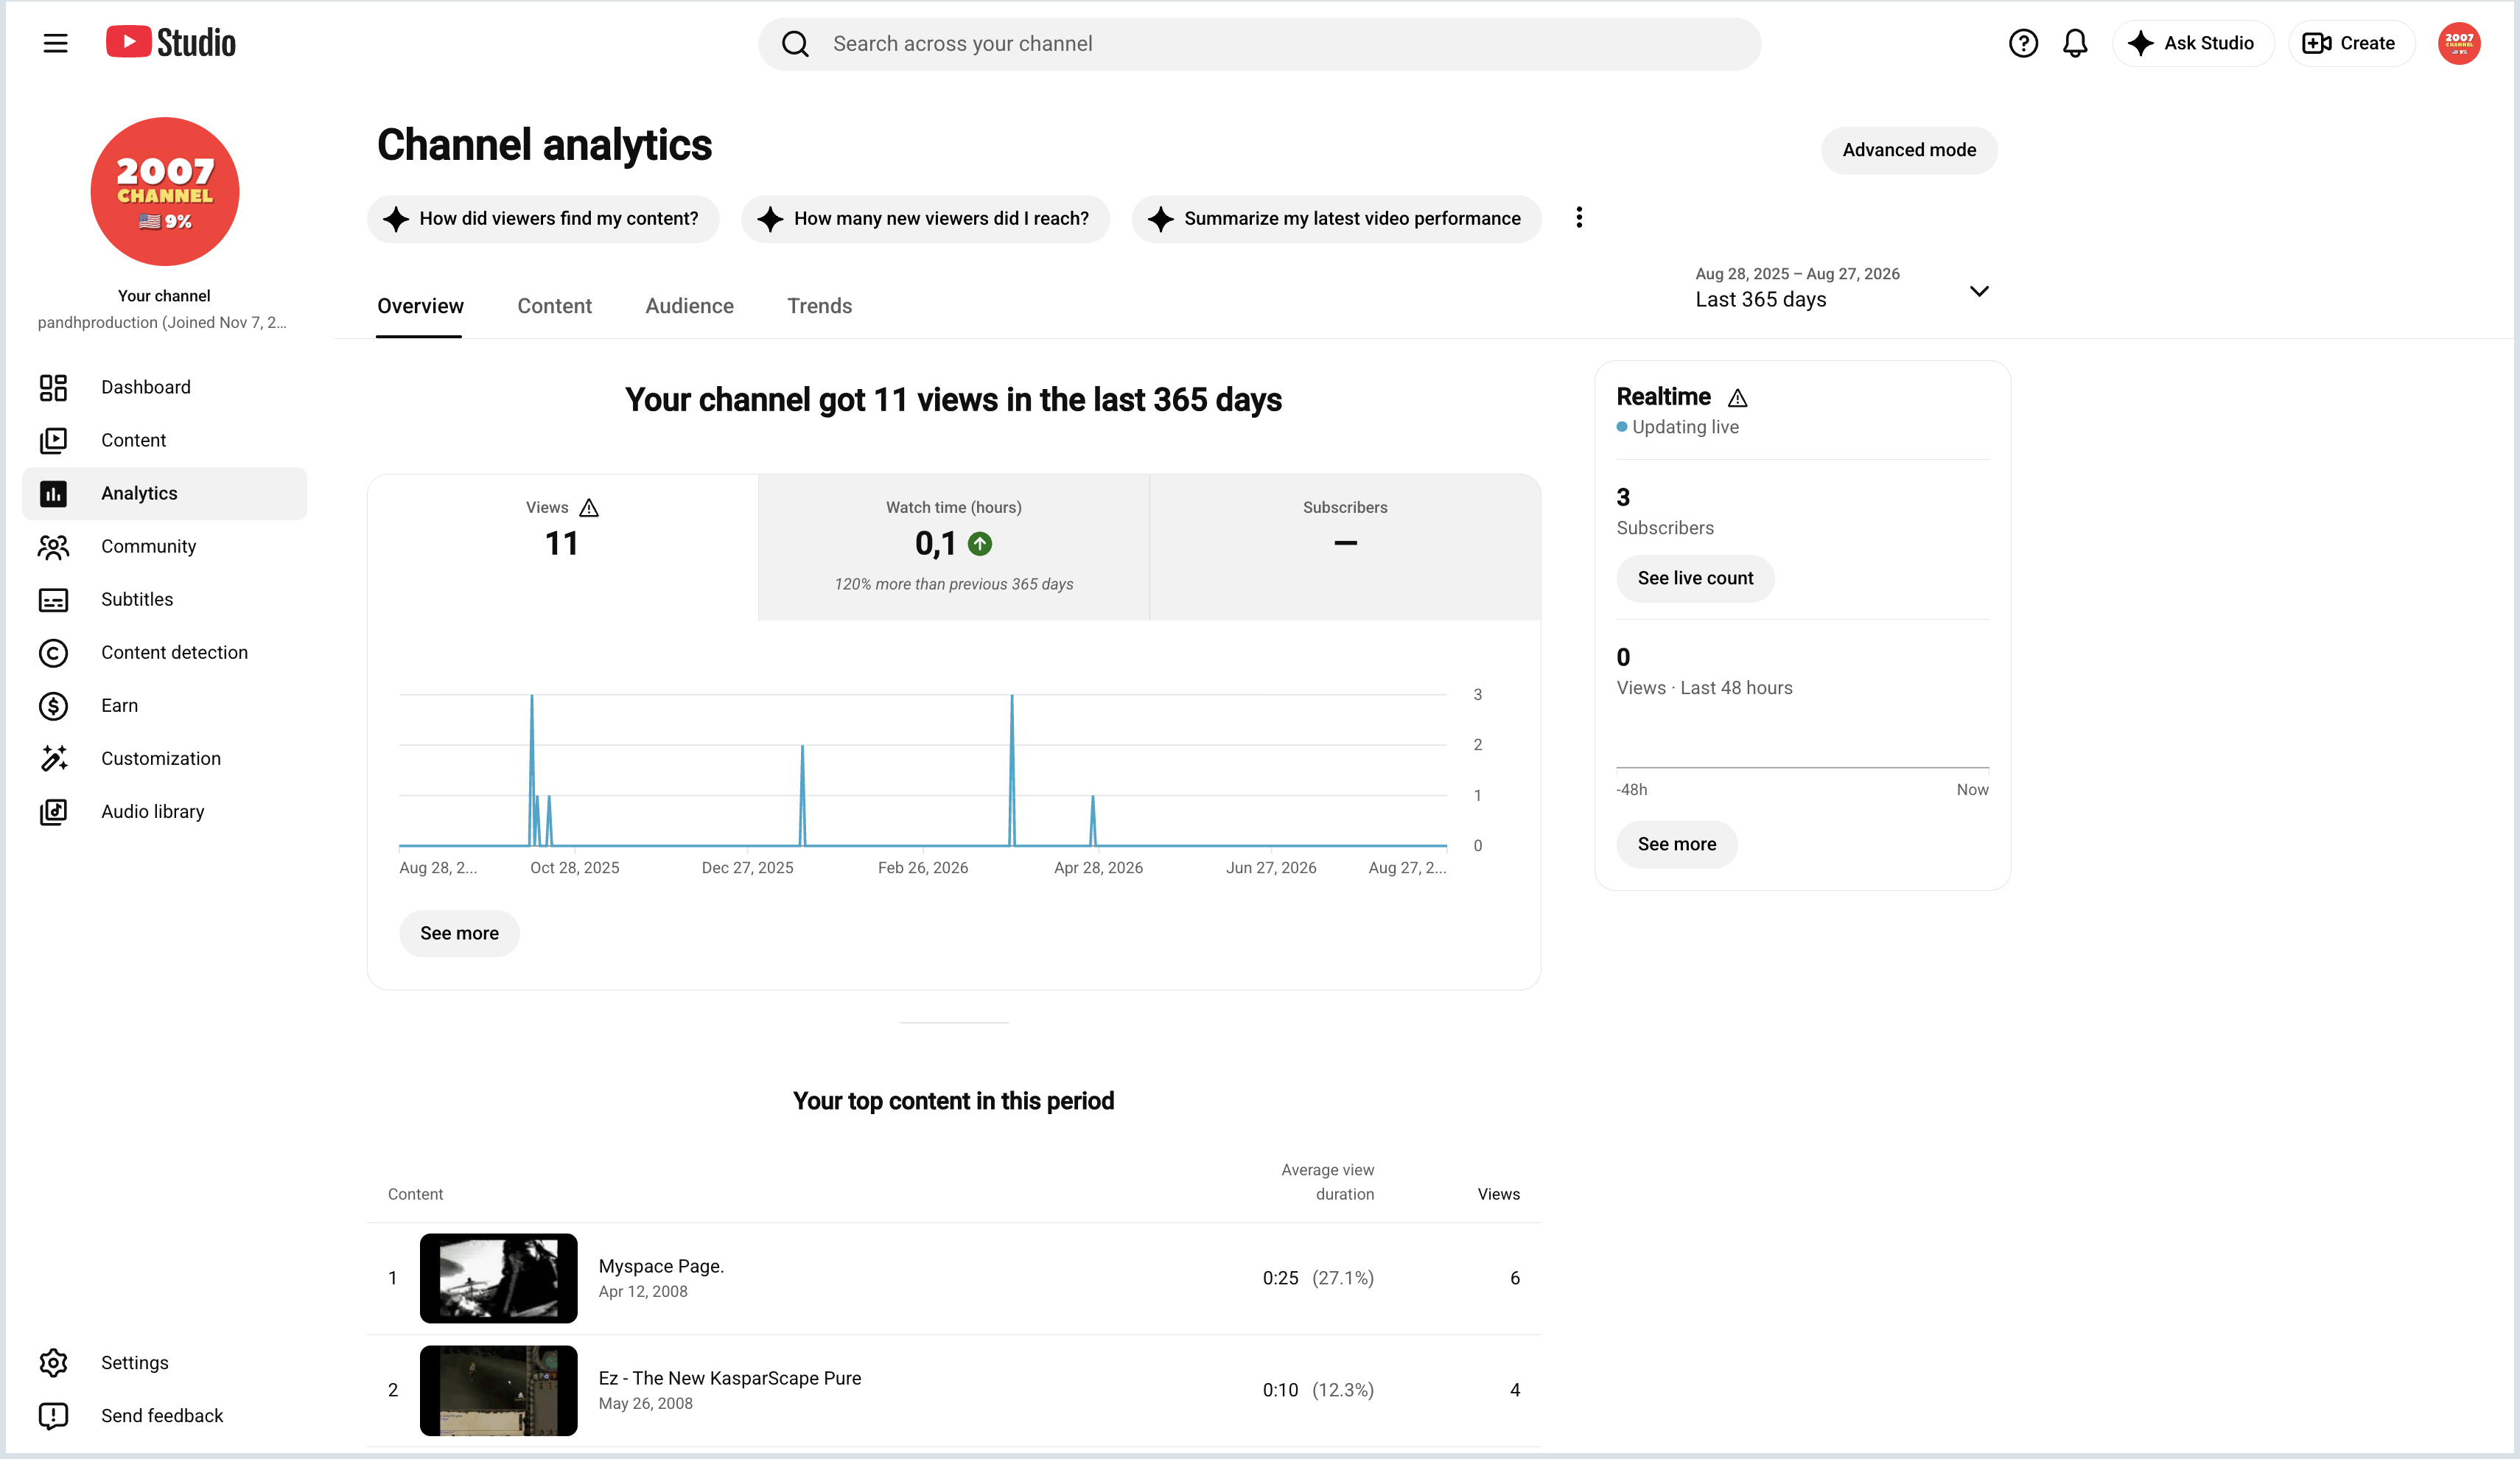
Task: Click 'Updating live' status text
Action: (1685, 427)
